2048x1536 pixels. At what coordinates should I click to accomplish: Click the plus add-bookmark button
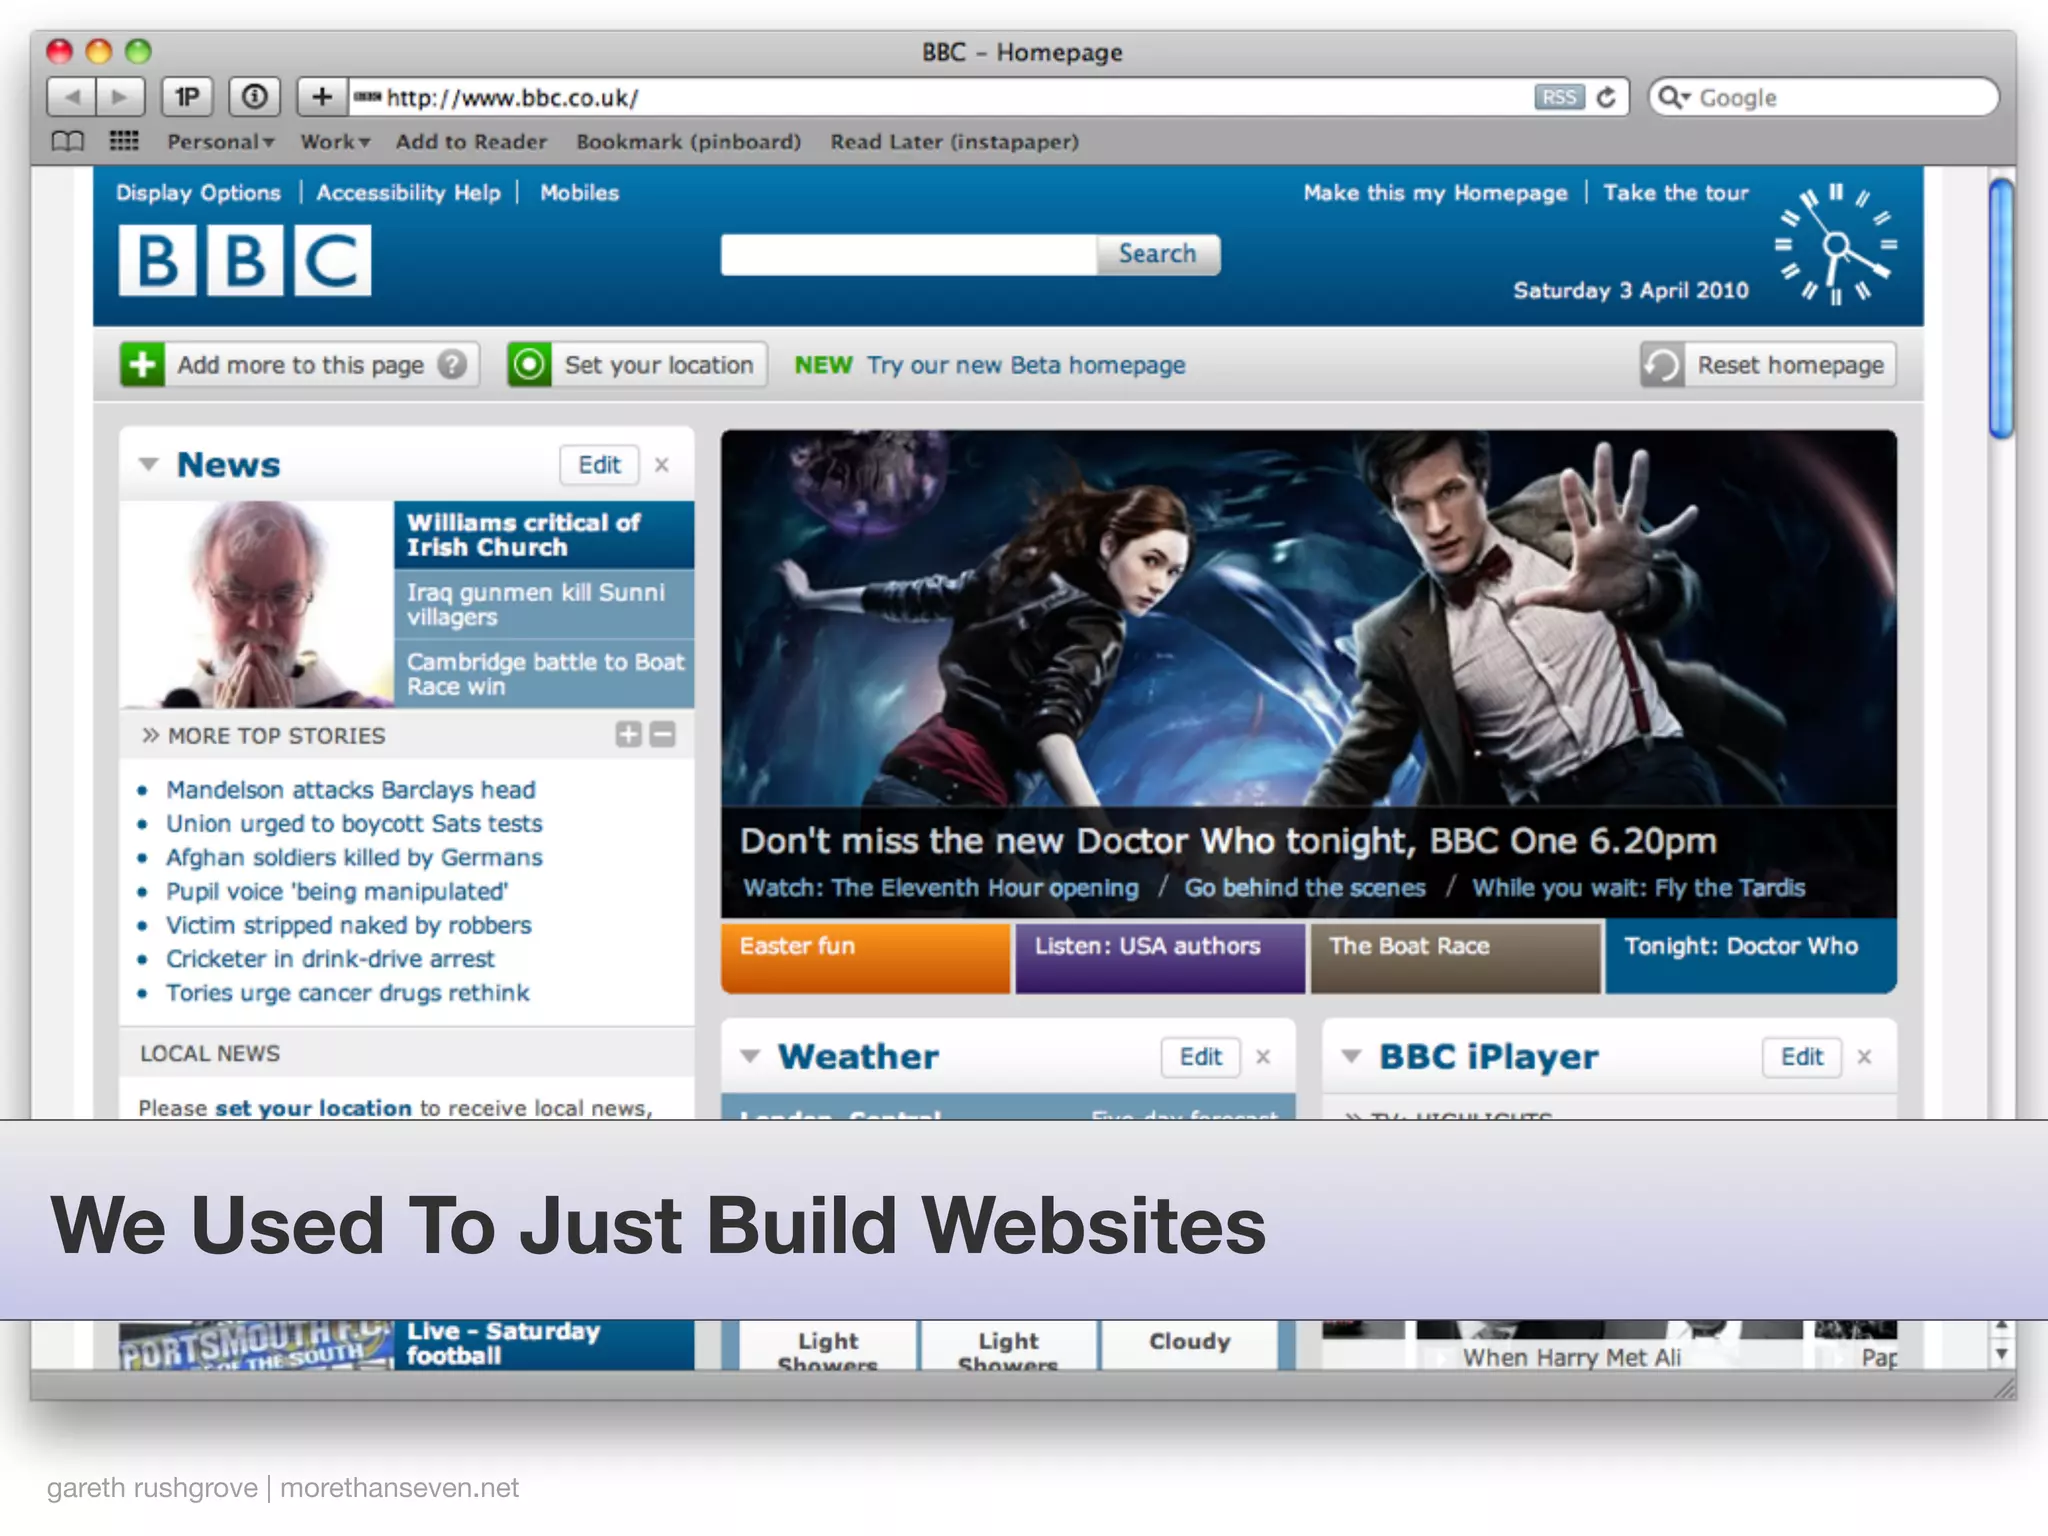[x=322, y=97]
